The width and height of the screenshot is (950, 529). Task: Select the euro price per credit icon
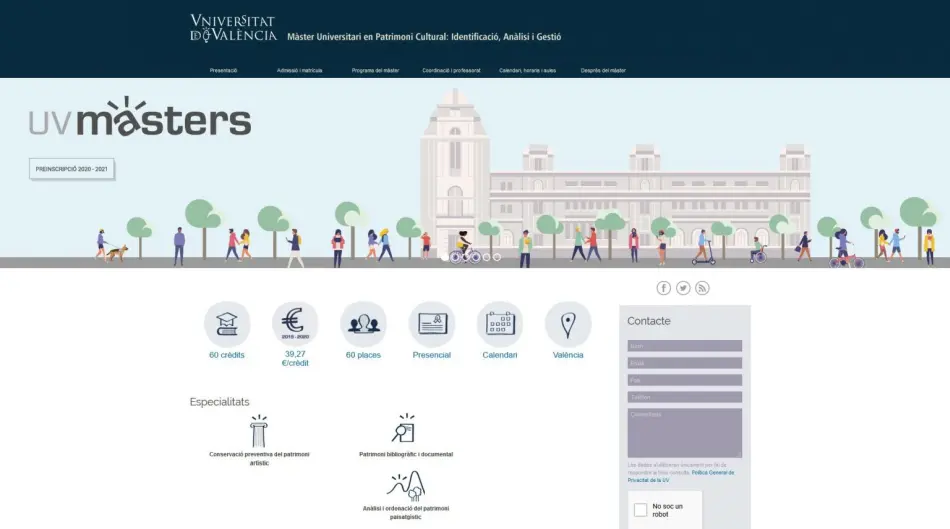[x=295, y=324]
